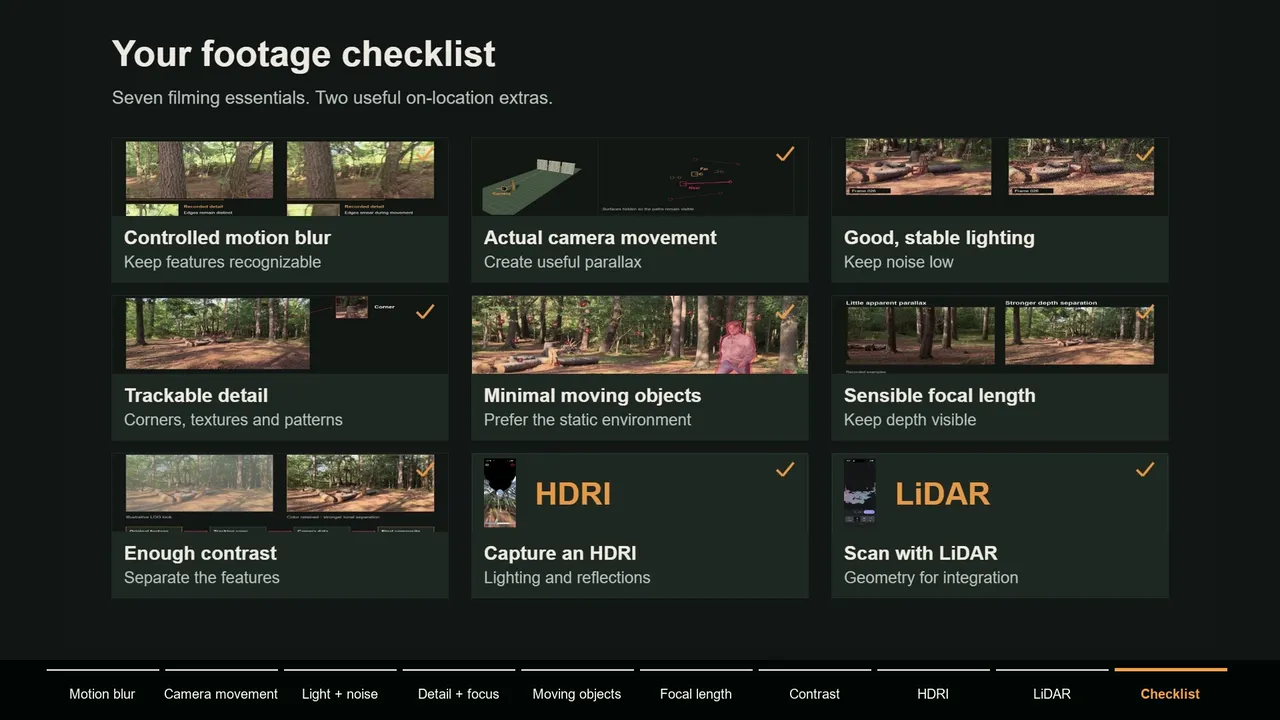
Task: Click the HDRI phone screenshot thumbnail
Action: point(500,493)
